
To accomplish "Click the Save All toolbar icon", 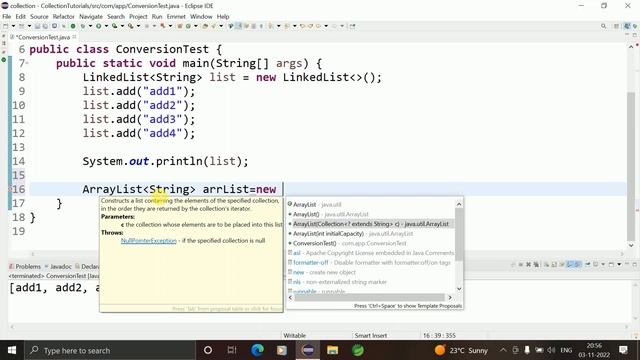I will [x=45, y=26].
